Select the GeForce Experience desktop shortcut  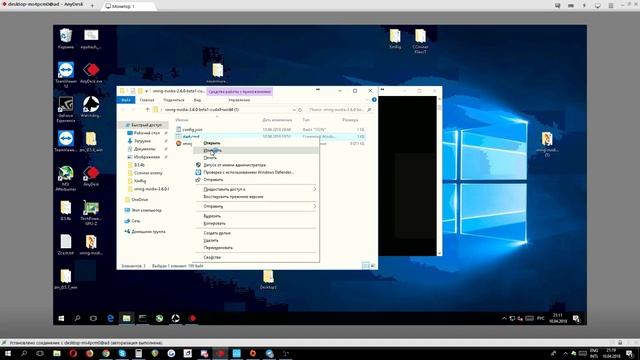[x=66, y=109]
